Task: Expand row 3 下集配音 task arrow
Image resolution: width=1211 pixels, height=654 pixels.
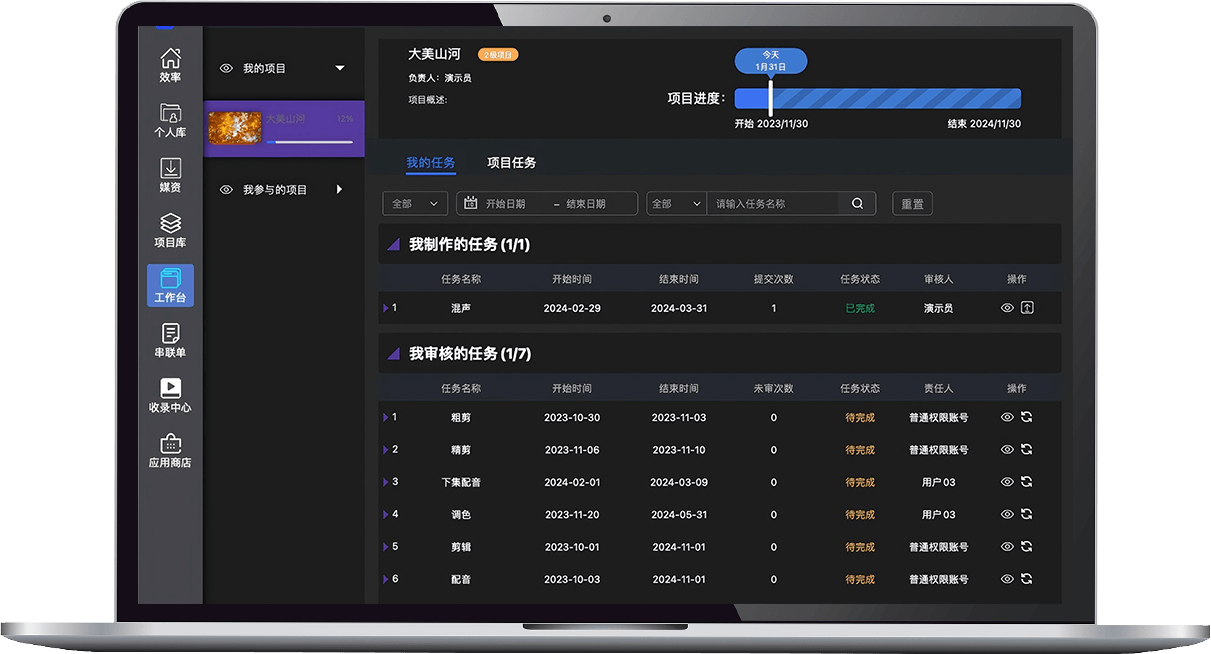Action: pyautogui.click(x=386, y=482)
